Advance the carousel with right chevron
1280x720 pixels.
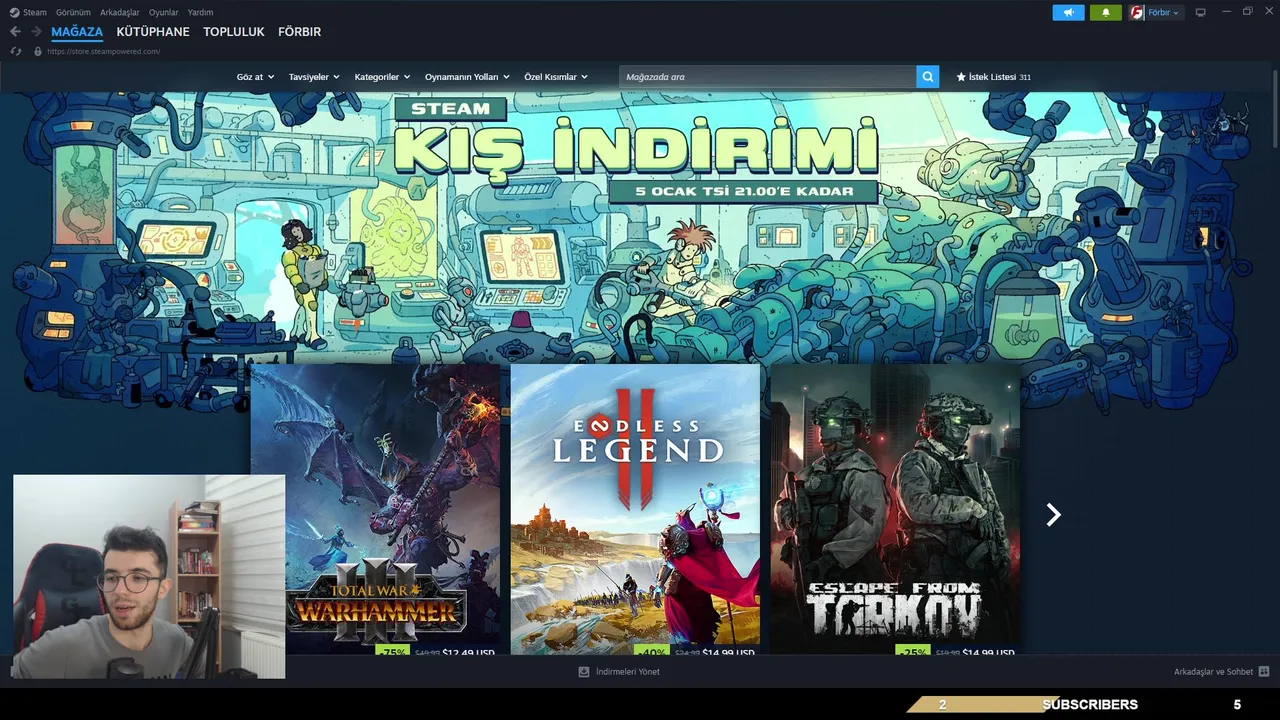click(1053, 514)
